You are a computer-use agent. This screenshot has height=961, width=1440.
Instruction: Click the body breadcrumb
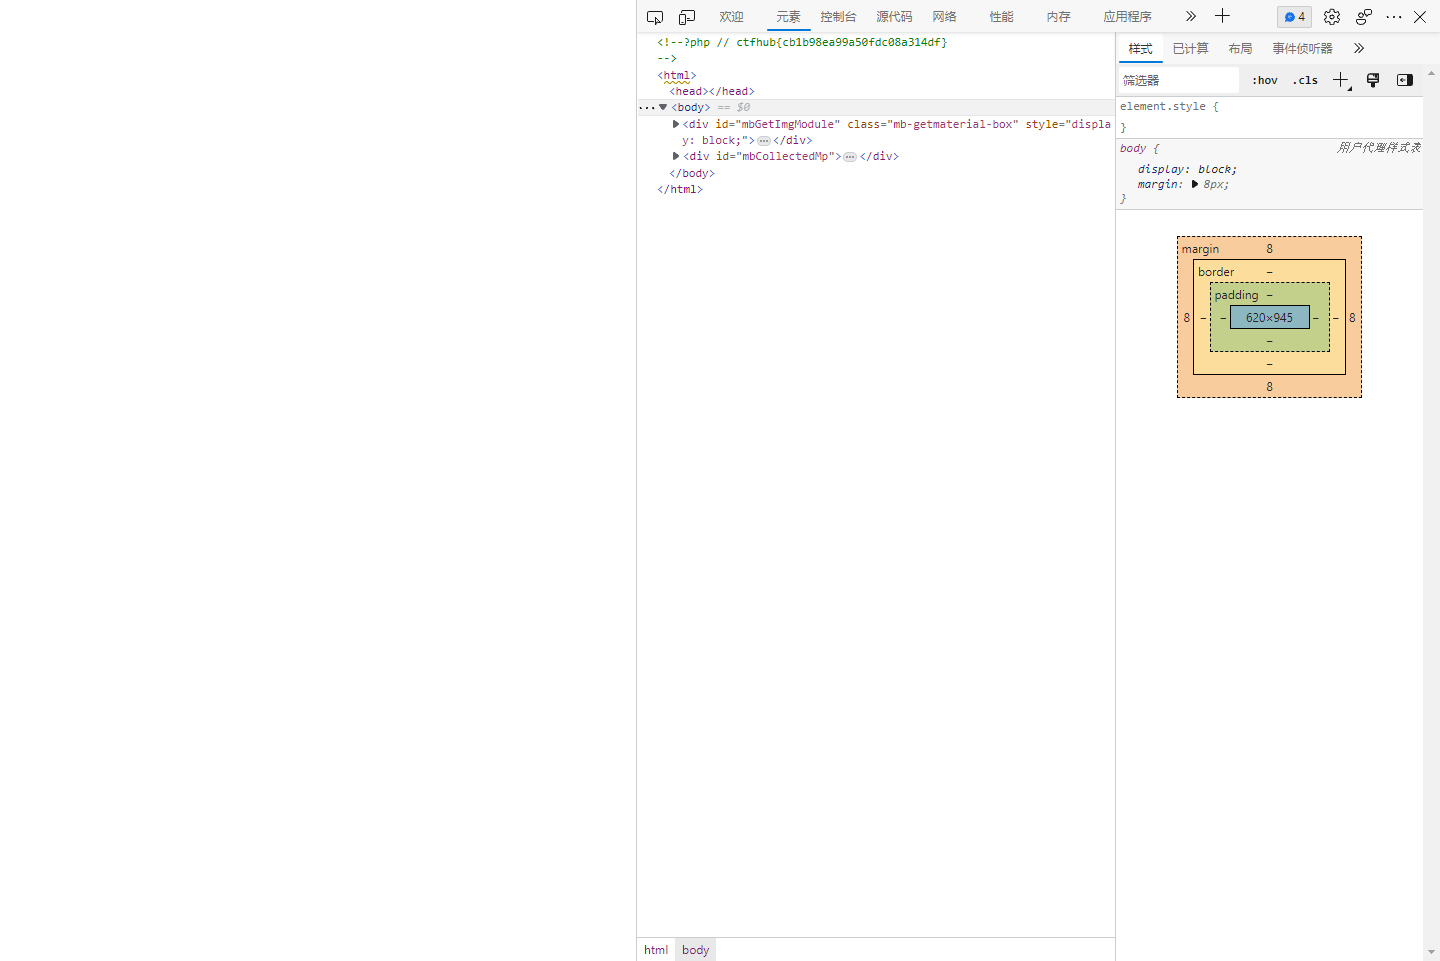(696, 950)
